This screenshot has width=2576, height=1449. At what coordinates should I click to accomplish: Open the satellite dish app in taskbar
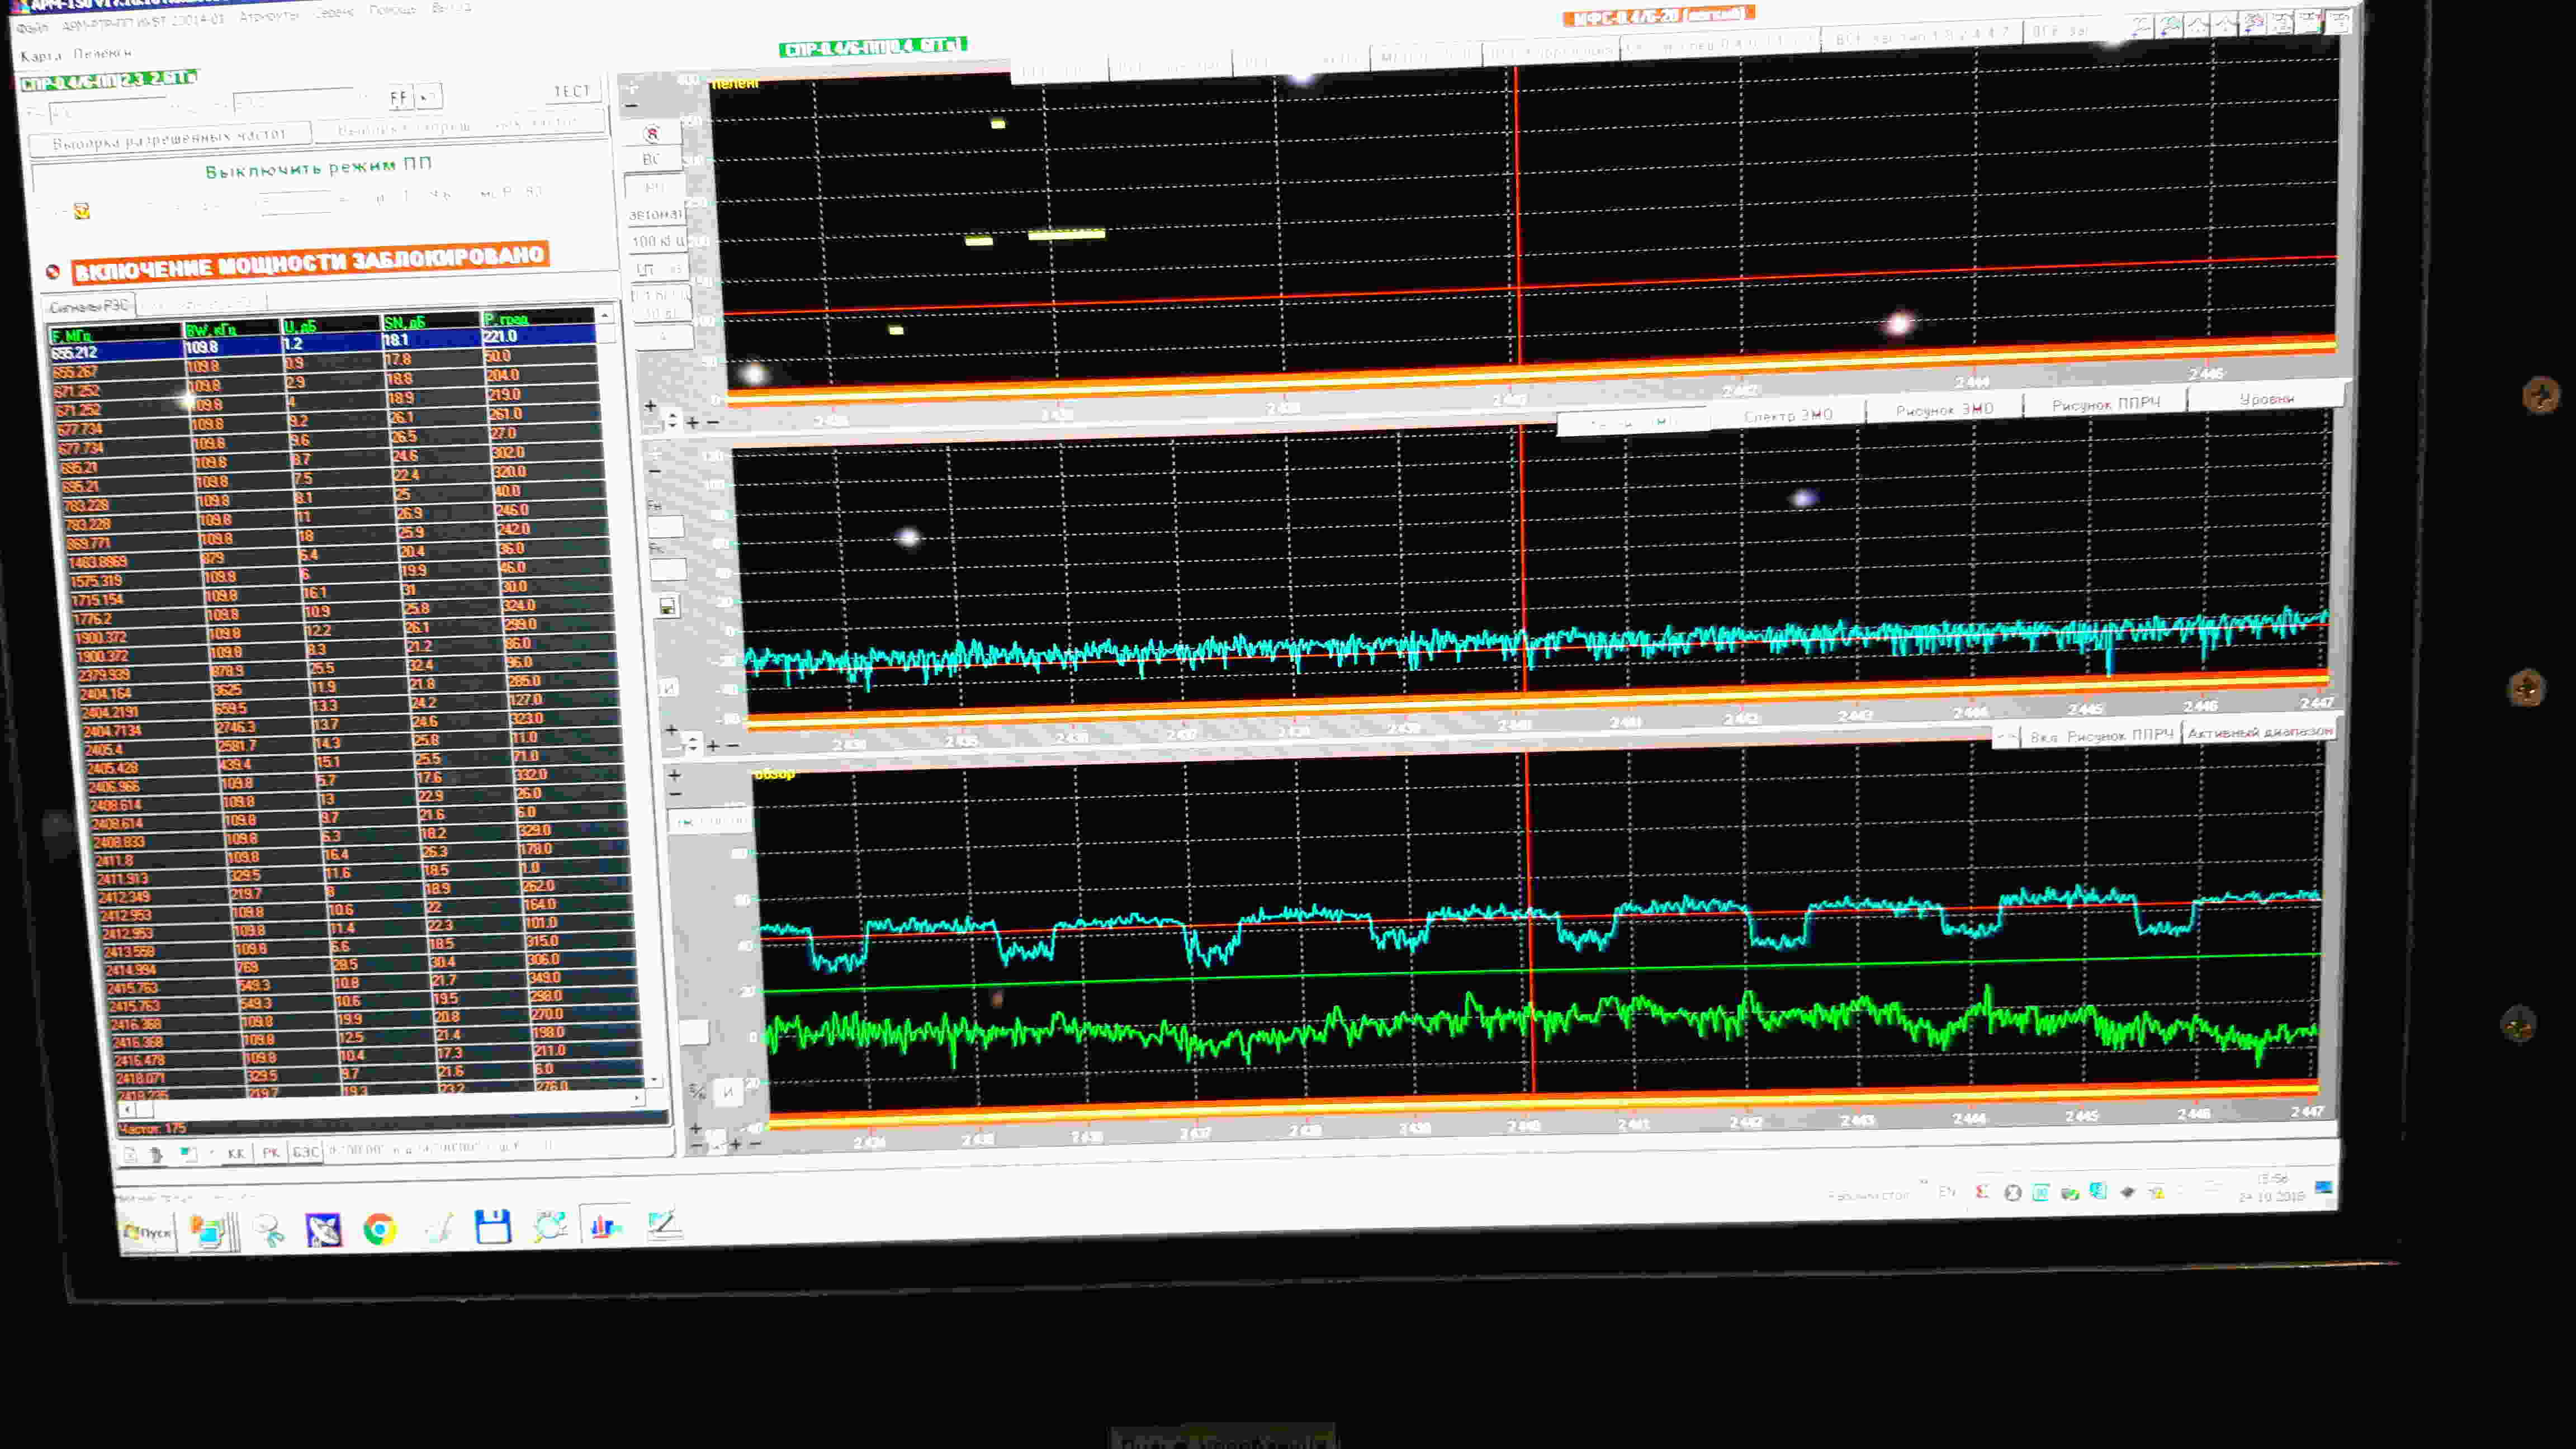(x=323, y=1230)
